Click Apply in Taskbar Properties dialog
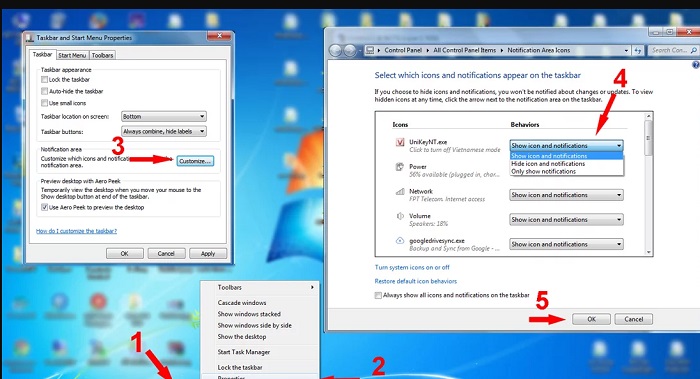 [x=208, y=254]
